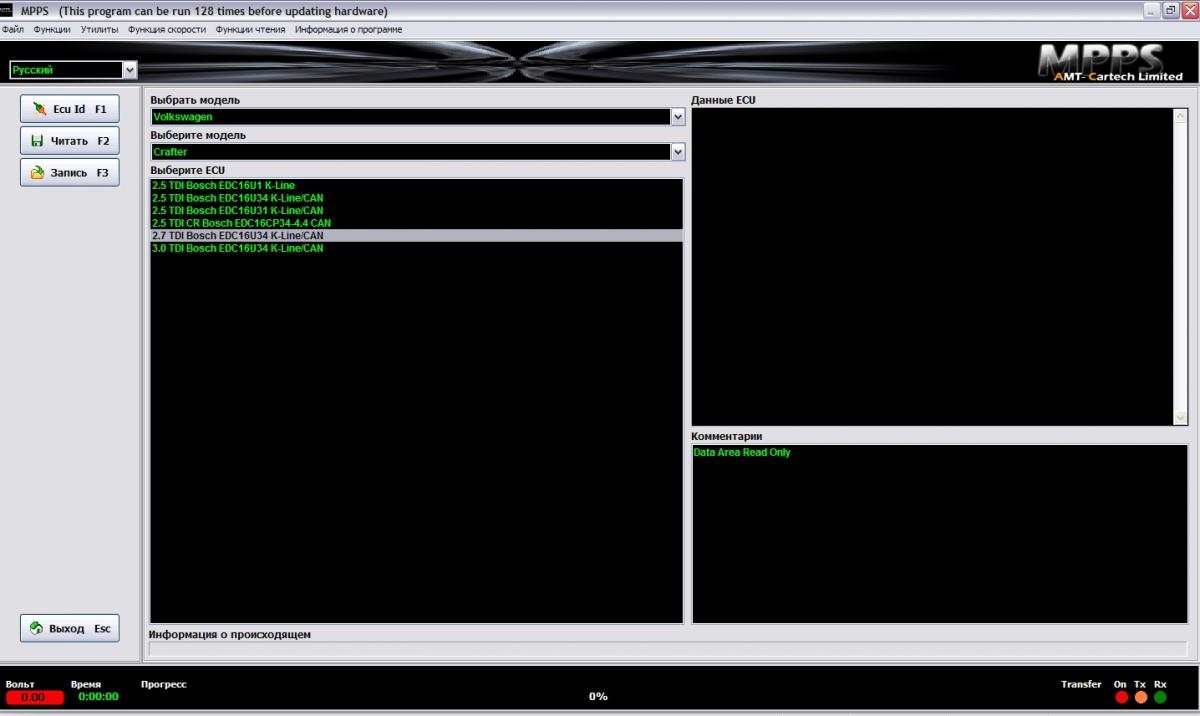The height and width of the screenshot is (716, 1200).
Task: Click the folder icon on Запись button
Action: pos(37,172)
